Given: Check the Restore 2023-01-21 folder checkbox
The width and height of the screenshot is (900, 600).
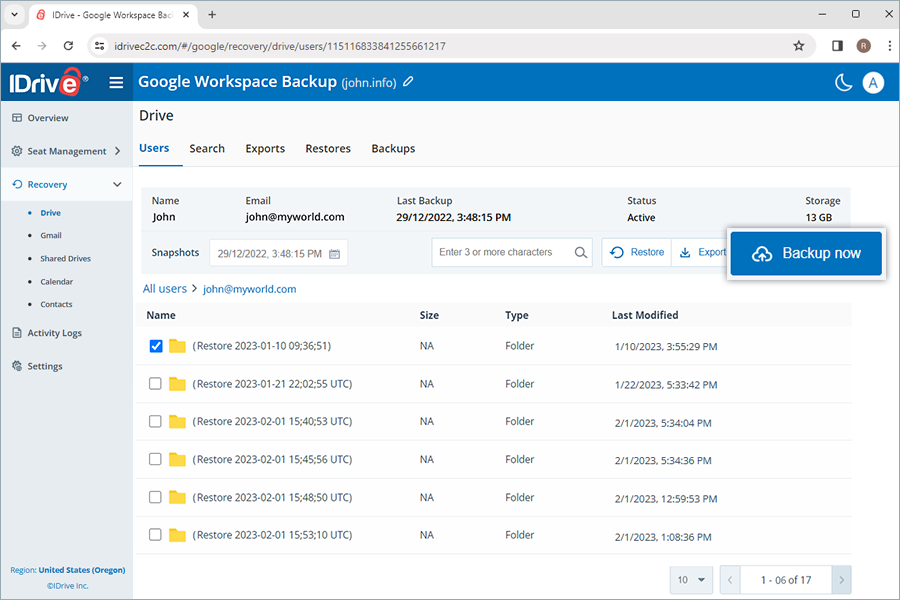Looking at the screenshot, I should click(x=155, y=384).
